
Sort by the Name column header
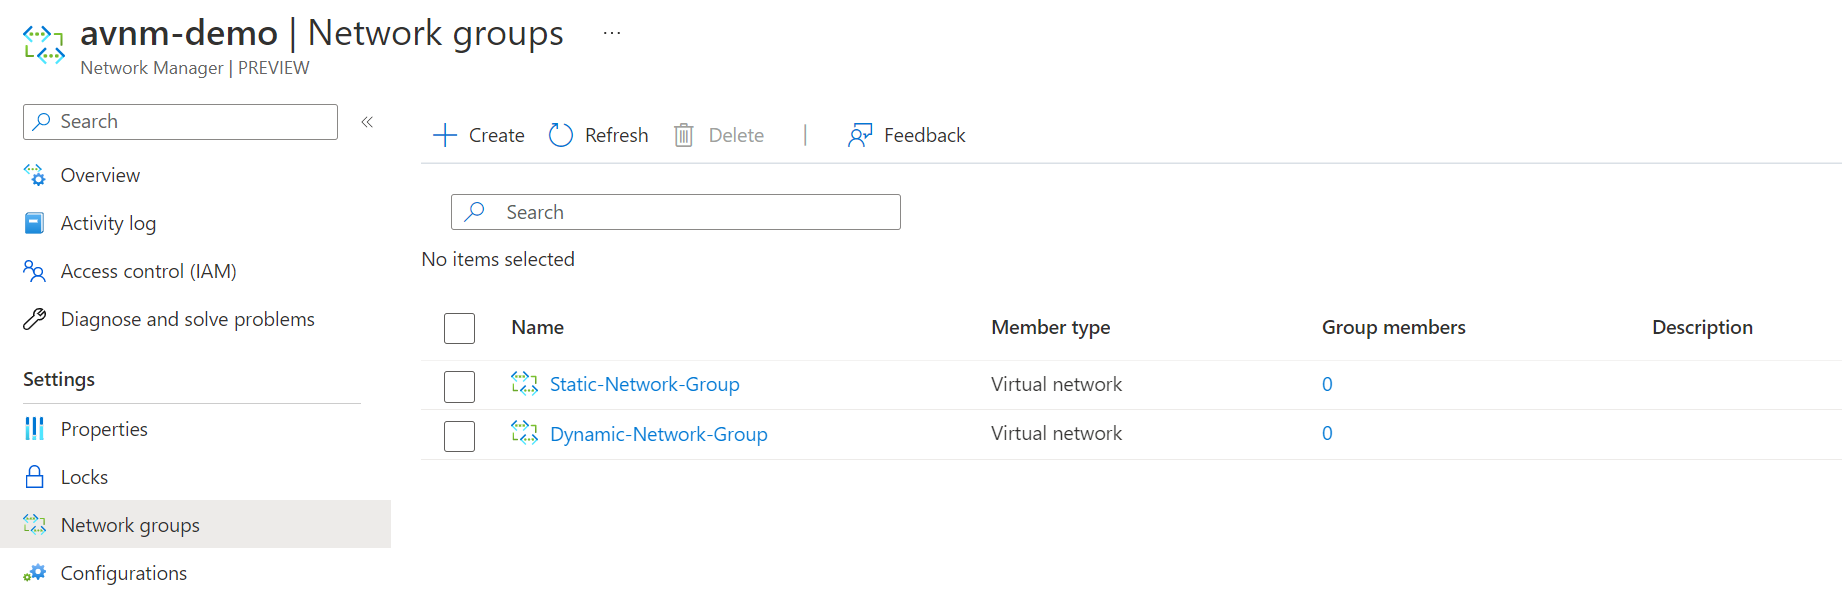[x=538, y=327]
